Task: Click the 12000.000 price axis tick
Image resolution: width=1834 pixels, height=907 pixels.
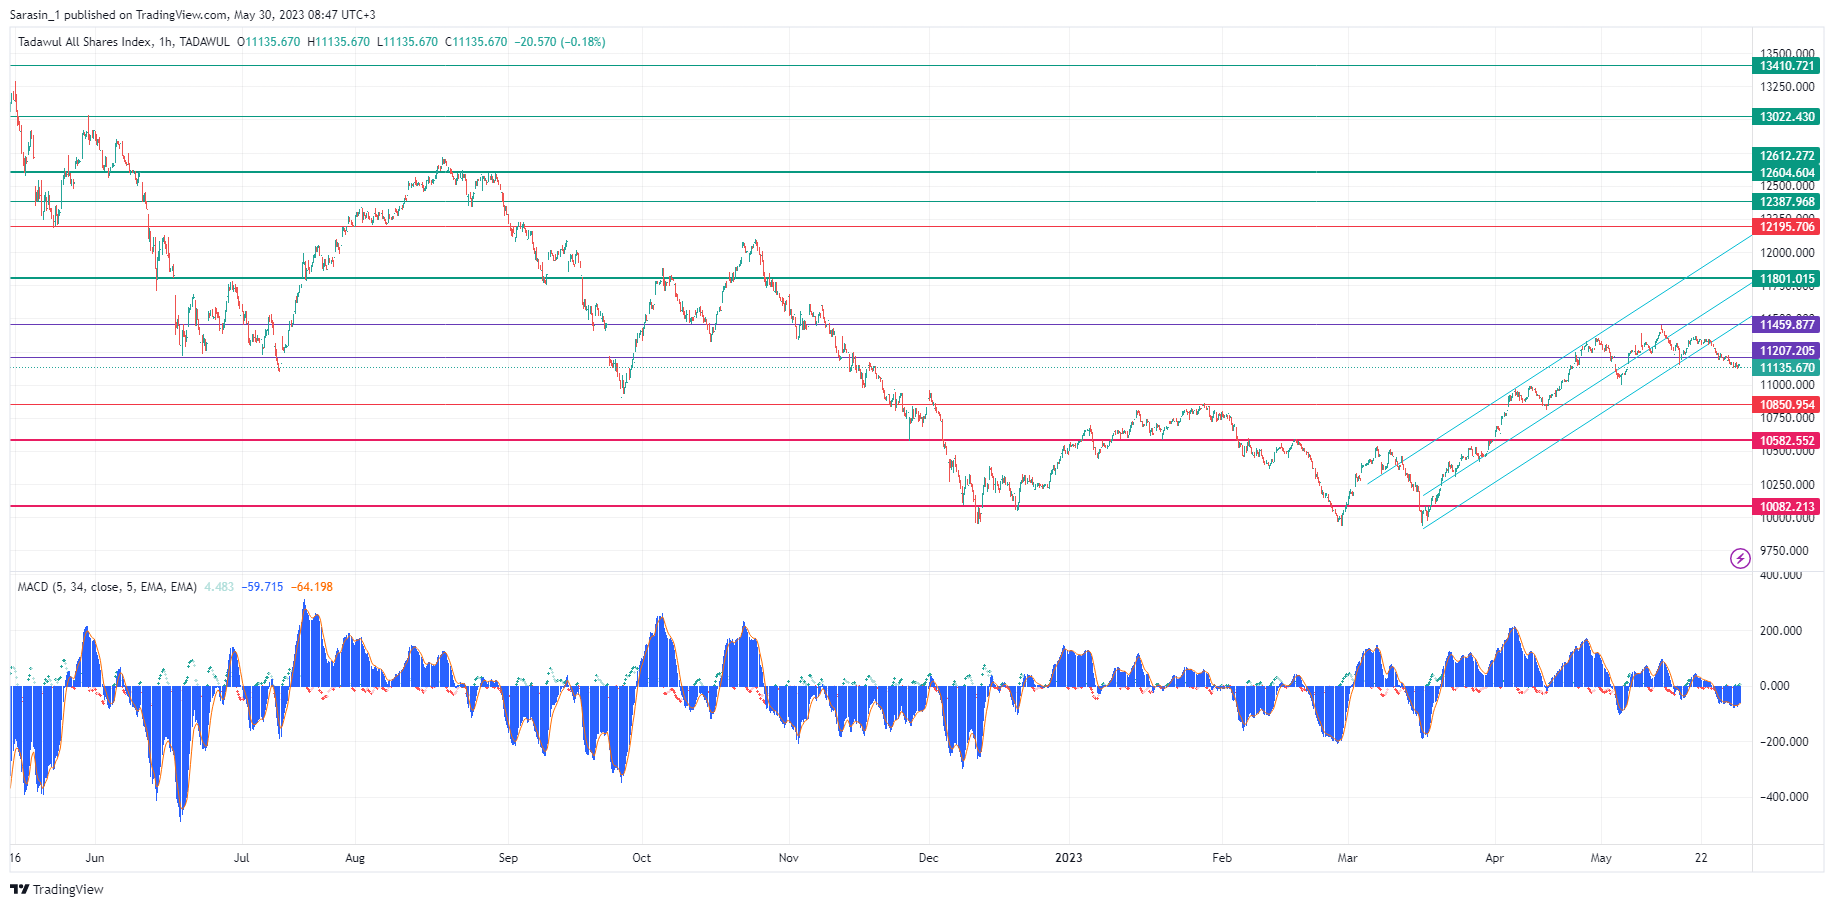Action: (1787, 253)
